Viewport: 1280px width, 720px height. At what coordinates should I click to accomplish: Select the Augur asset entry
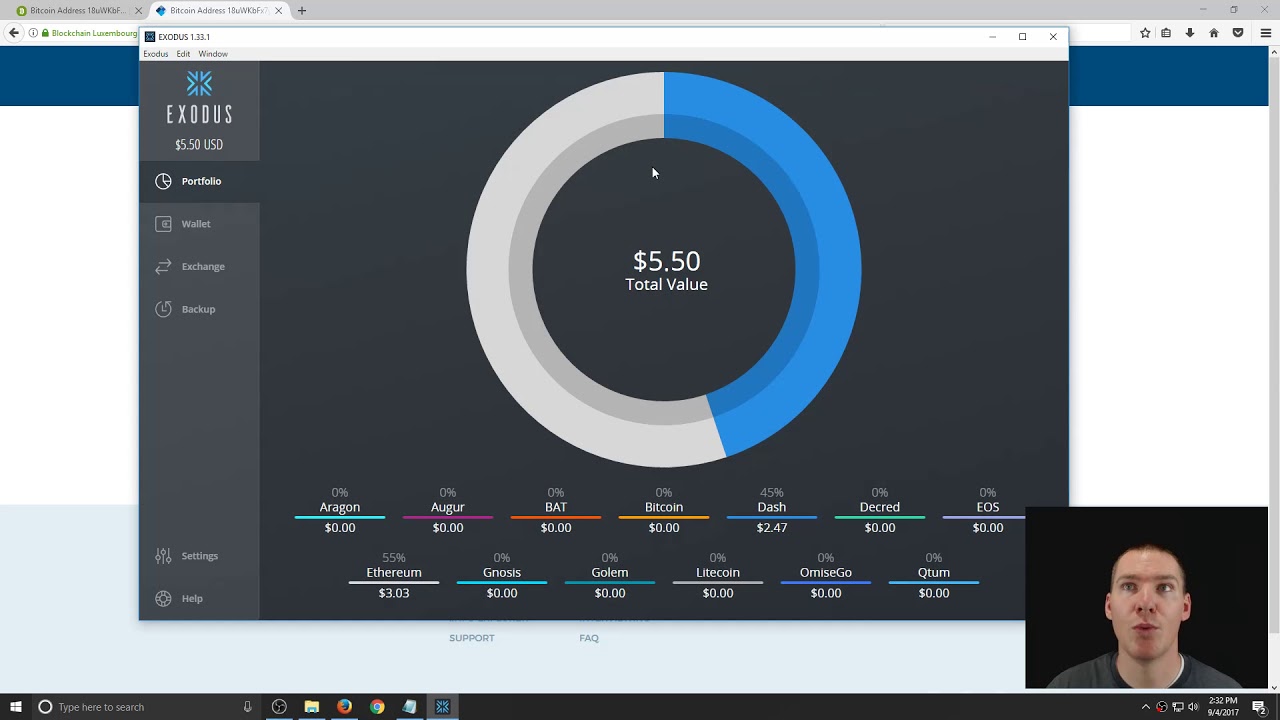pyautogui.click(x=448, y=510)
